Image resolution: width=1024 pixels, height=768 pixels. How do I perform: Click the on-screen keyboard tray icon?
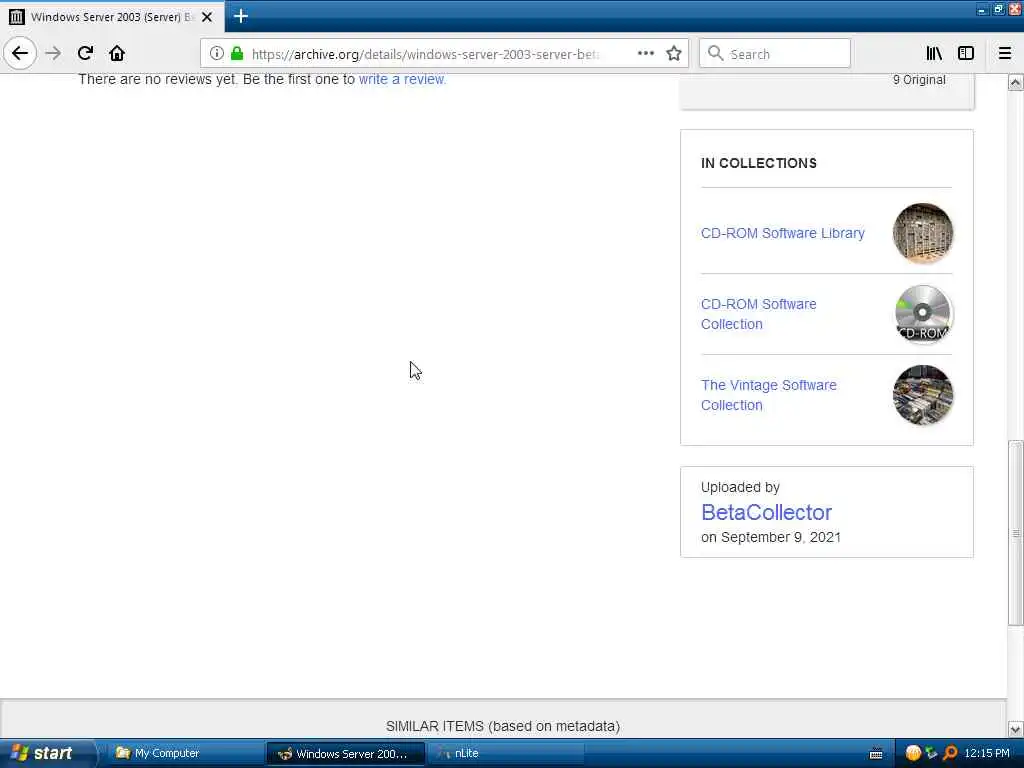(876, 754)
